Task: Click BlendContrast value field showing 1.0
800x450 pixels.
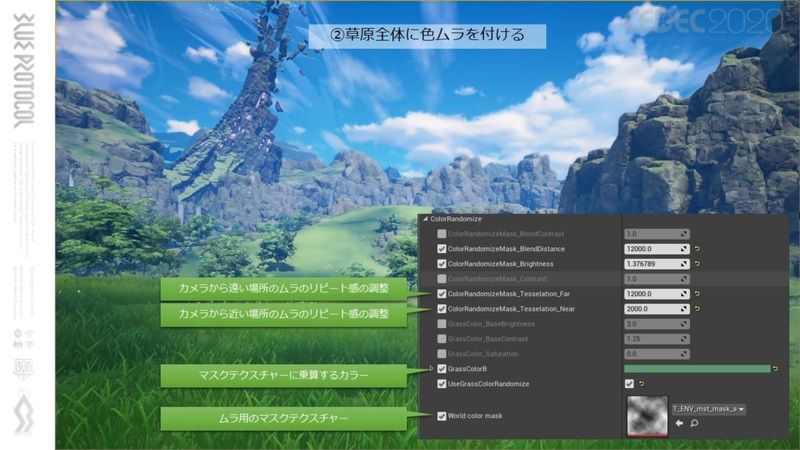Action: [657, 234]
